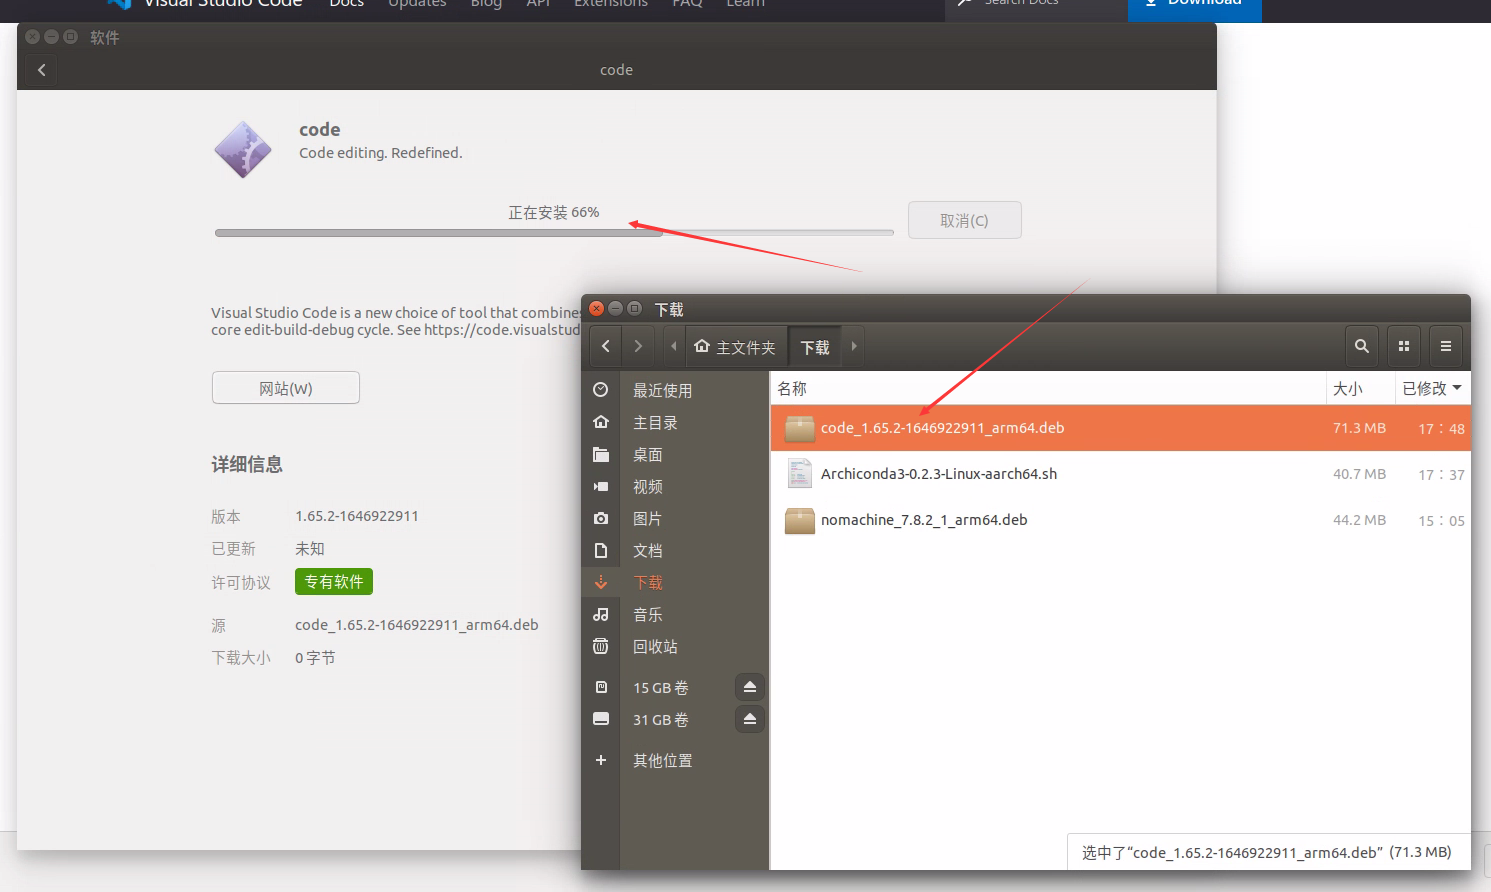Sort files by 名称 column
Viewport: 1491px width, 892px height.
[1048, 388]
